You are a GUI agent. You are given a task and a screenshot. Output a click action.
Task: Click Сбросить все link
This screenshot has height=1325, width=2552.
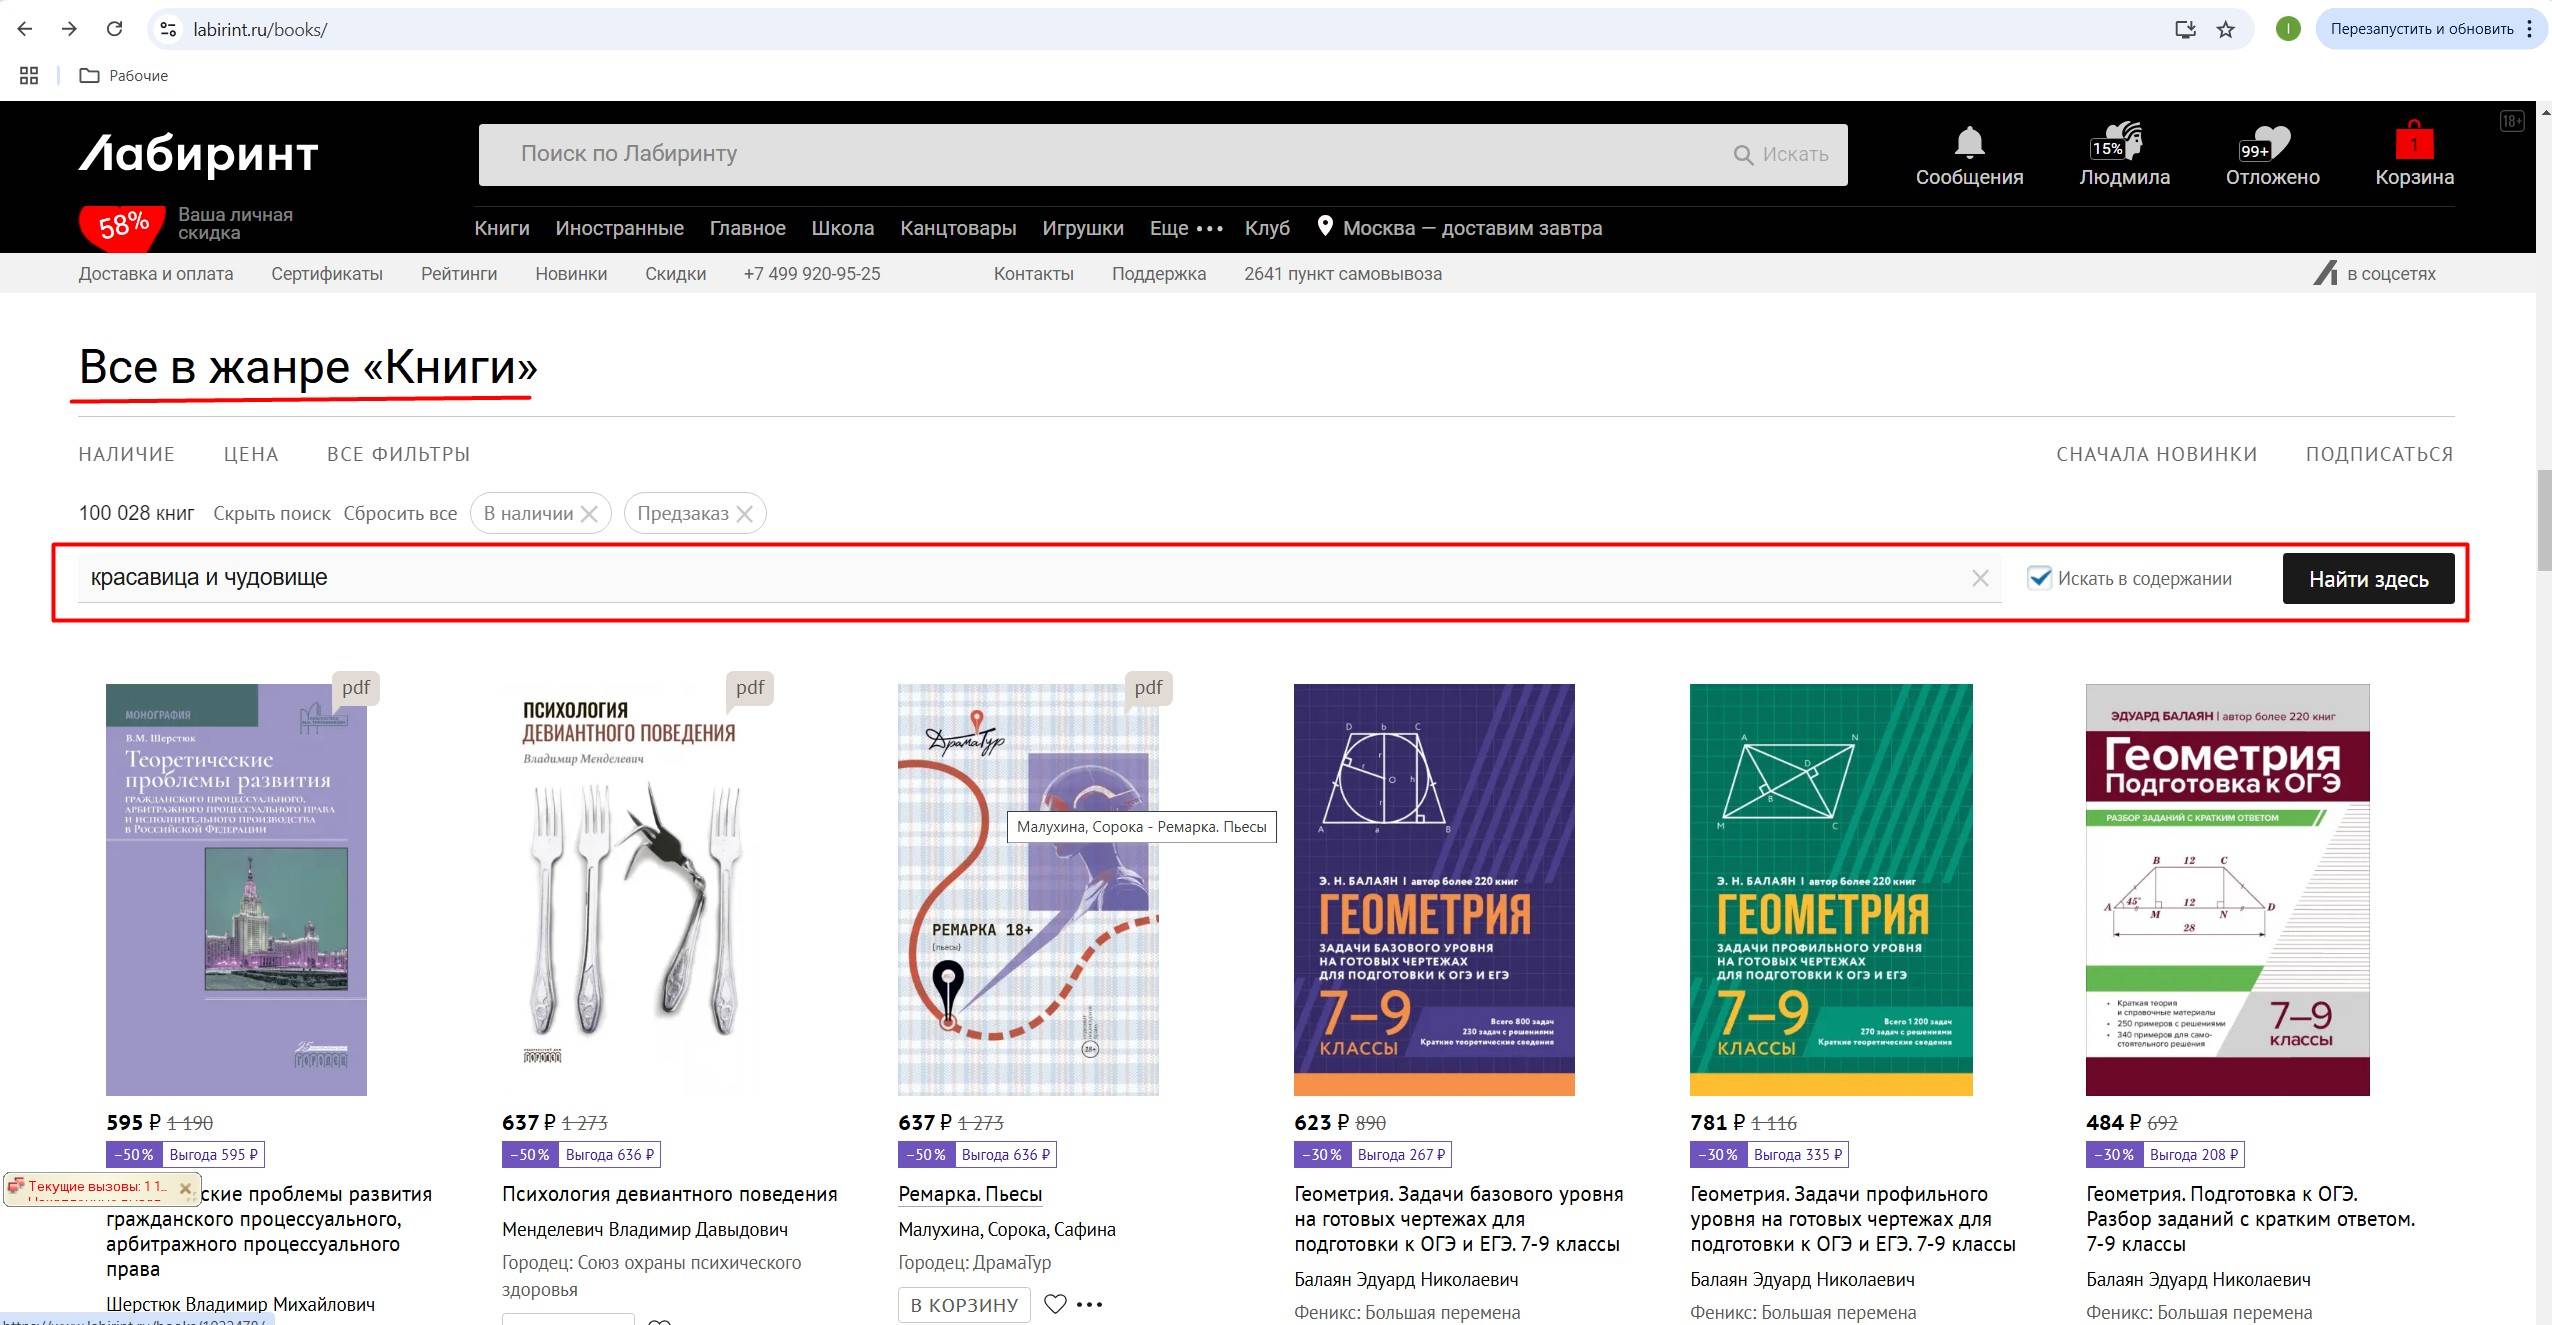click(400, 514)
